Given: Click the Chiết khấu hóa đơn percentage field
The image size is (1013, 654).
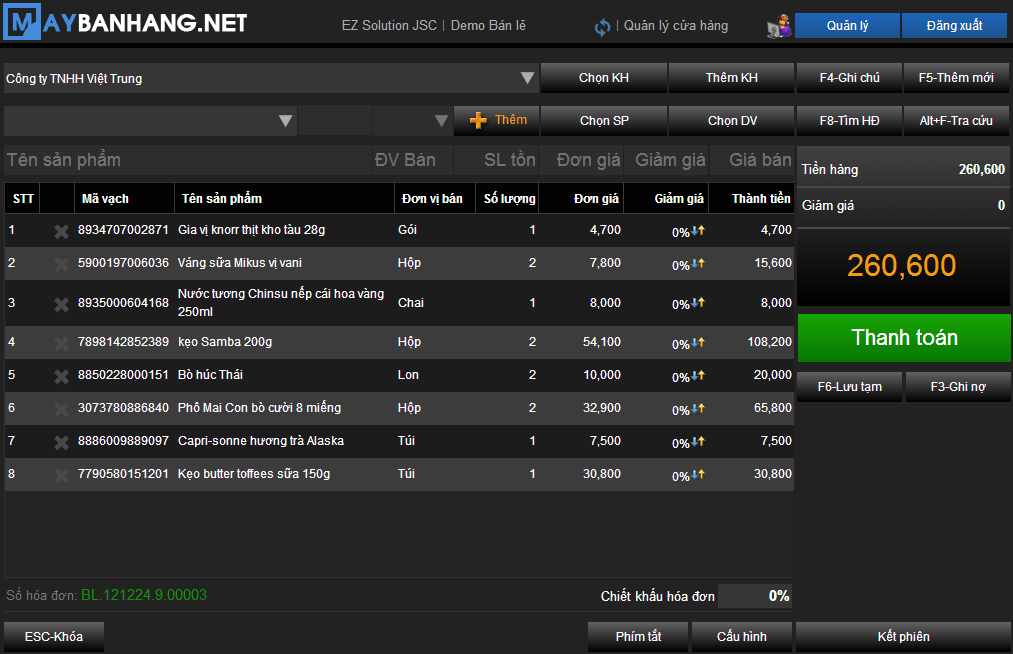Looking at the screenshot, I should 755,596.
